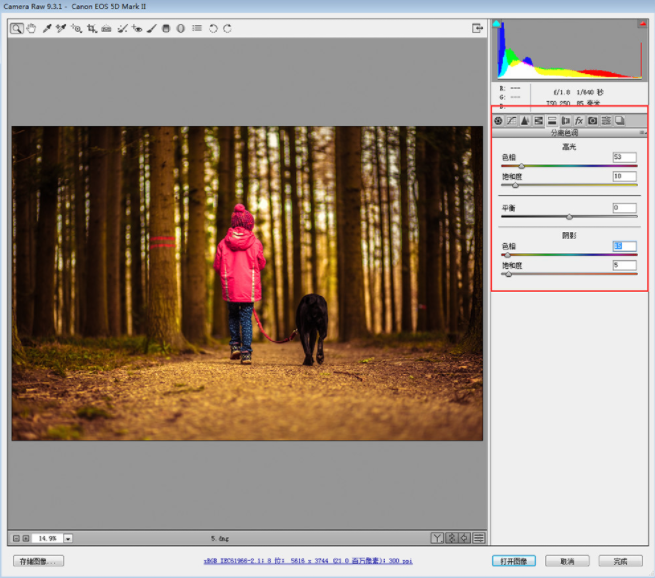This screenshot has height=578, width=655.
Task: Toggle before/after preview view
Action: [x=437, y=537]
